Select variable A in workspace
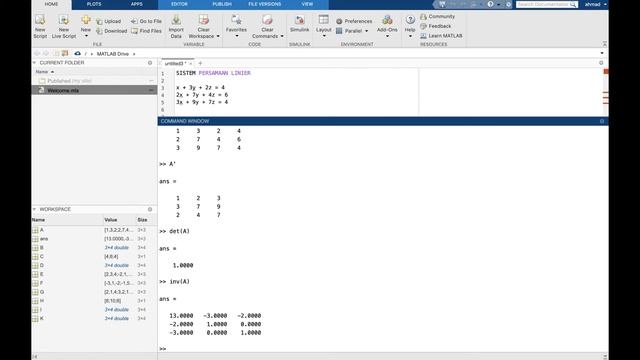The height and width of the screenshot is (360, 640). 94,230
